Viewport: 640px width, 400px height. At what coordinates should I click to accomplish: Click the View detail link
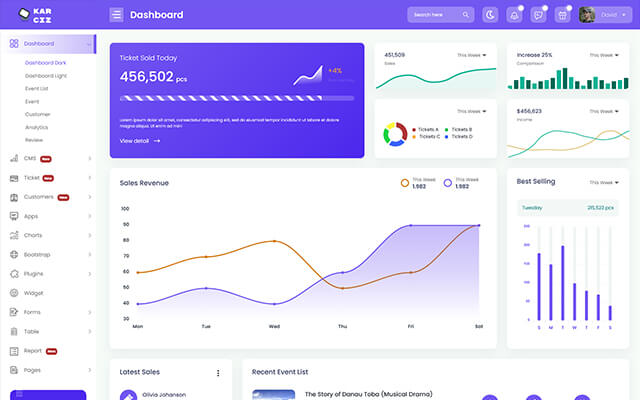(x=139, y=141)
